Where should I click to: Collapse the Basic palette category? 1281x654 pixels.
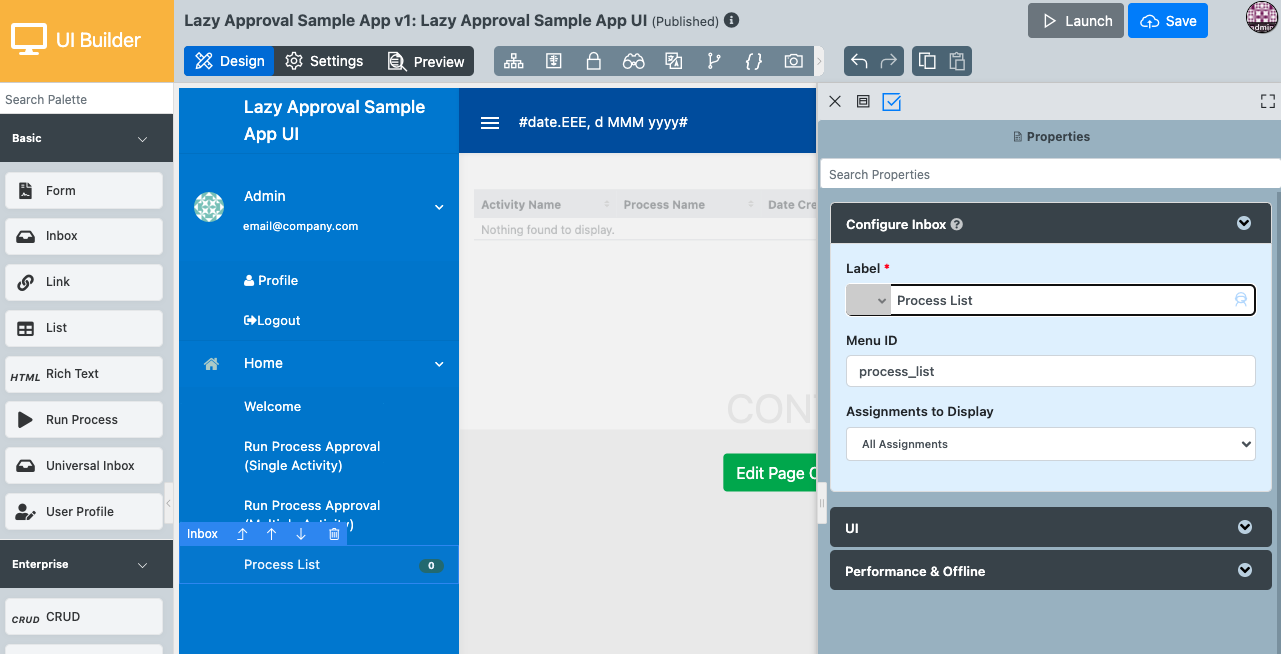tap(142, 139)
